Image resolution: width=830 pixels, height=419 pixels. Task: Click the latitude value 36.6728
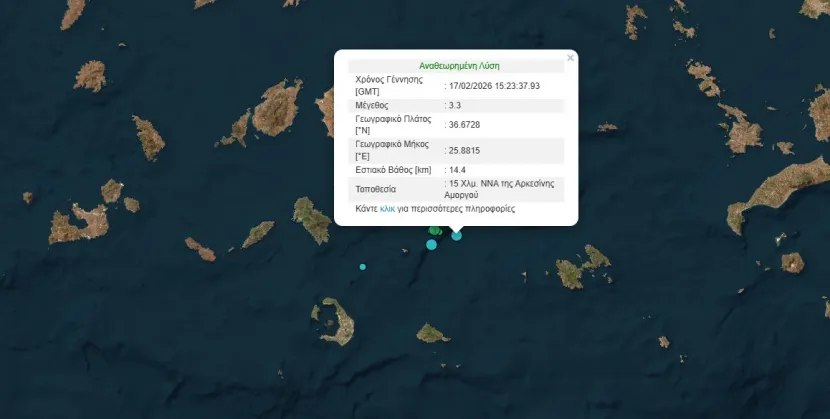tap(464, 125)
